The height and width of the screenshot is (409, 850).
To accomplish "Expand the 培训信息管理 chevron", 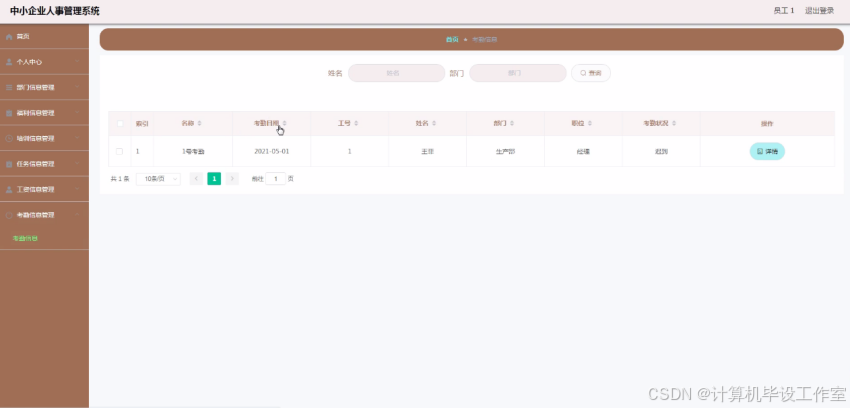I will [78, 138].
